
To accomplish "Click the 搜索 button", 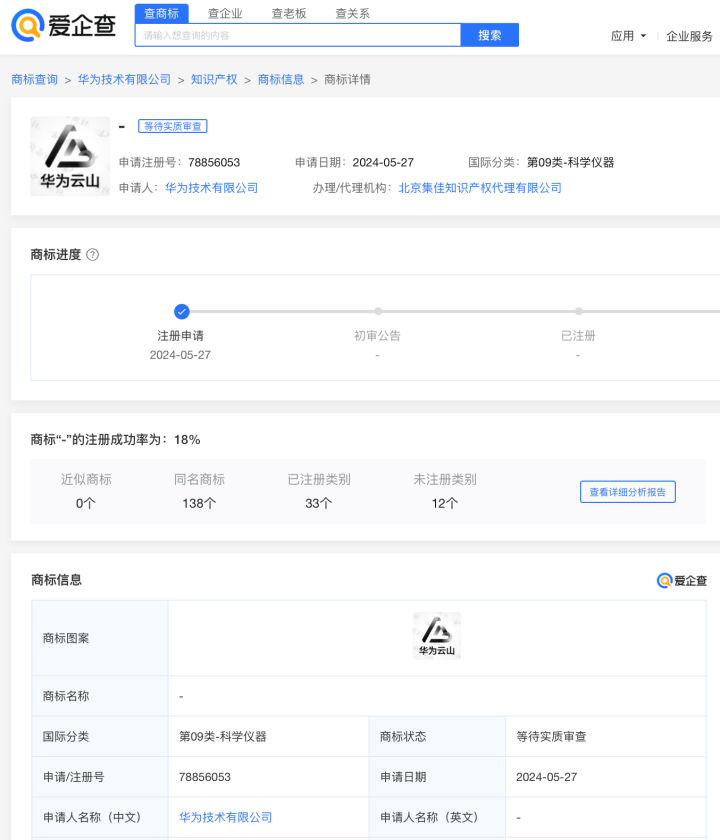I will [490, 35].
